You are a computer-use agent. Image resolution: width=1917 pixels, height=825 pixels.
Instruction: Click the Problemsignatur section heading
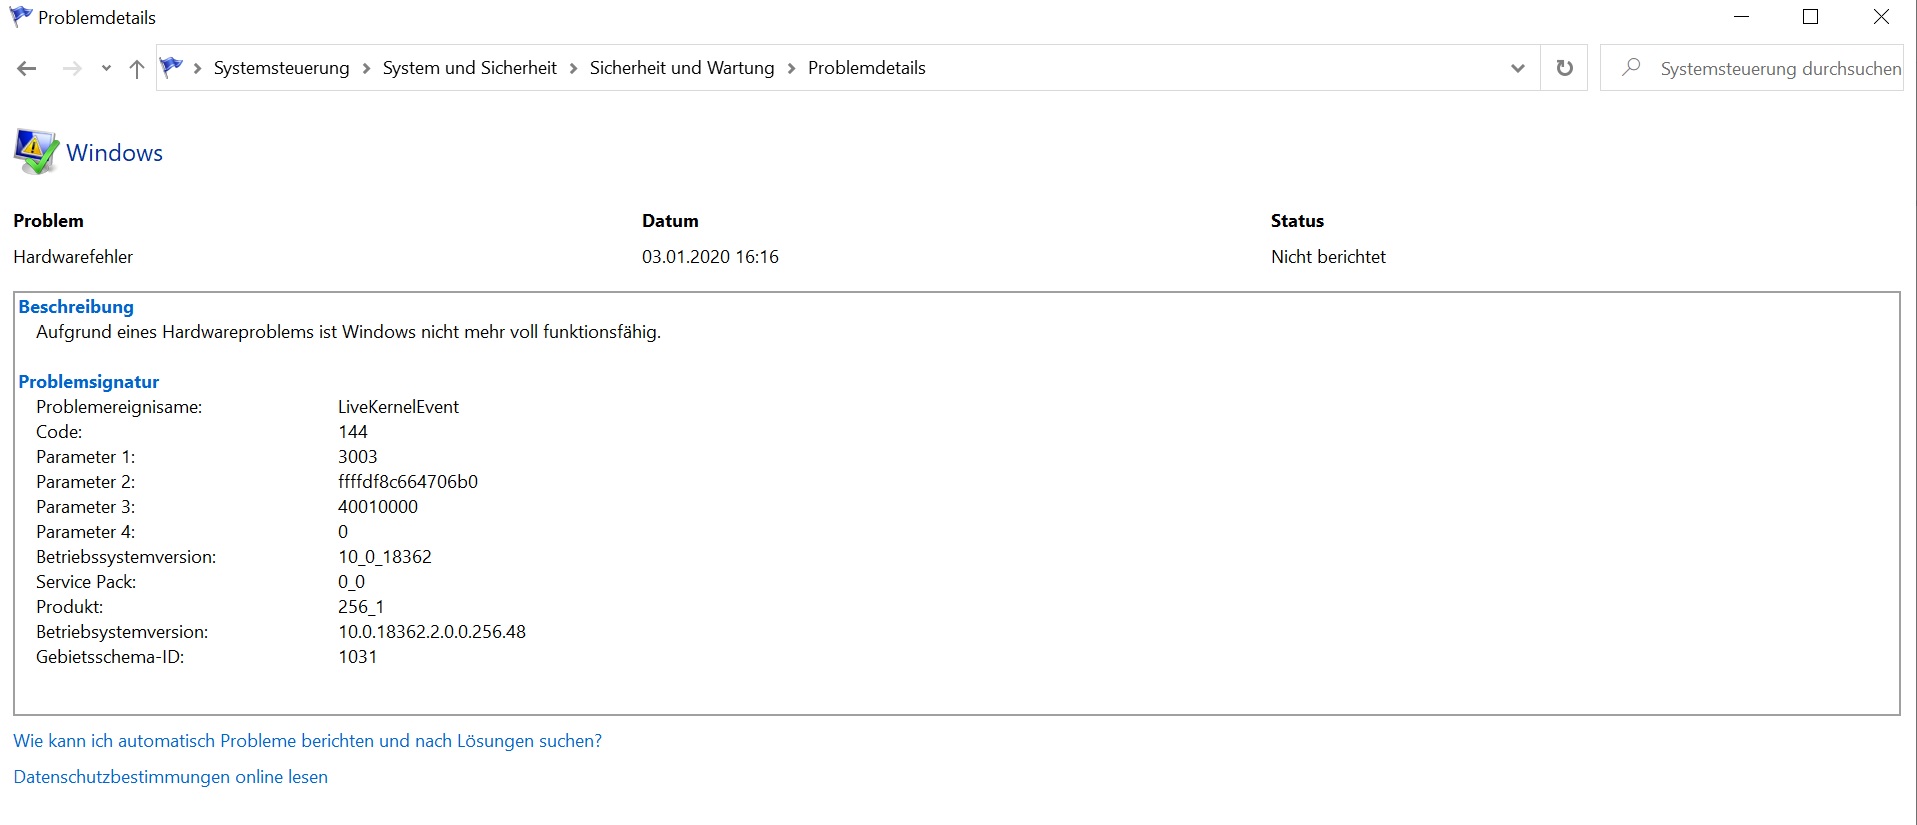[x=89, y=382]
